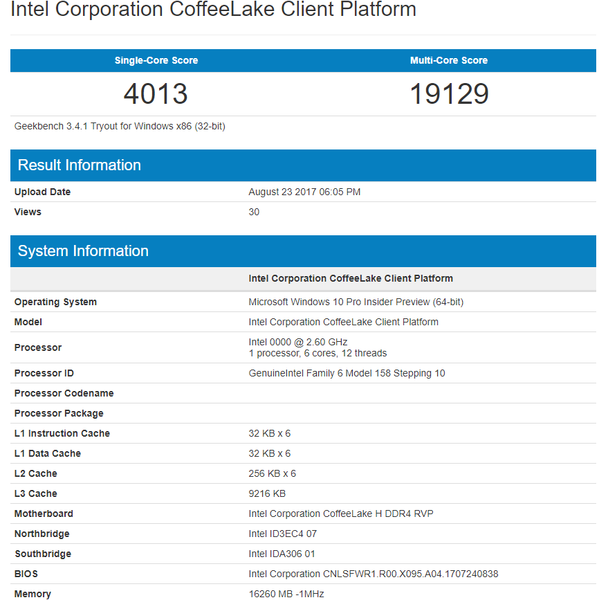Image resolution: width=599 pixels, height=600 pixels.
Task: Click the Views label
Action: click(28, 212)
